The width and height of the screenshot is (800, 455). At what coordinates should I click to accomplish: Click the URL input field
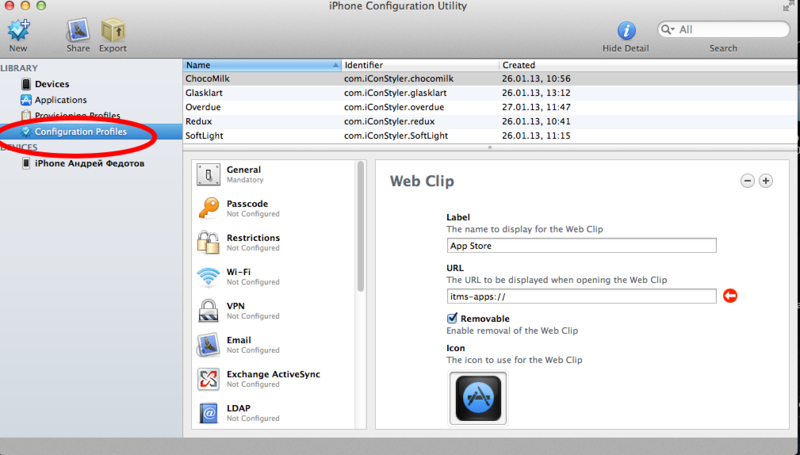(x=582, y=296)
